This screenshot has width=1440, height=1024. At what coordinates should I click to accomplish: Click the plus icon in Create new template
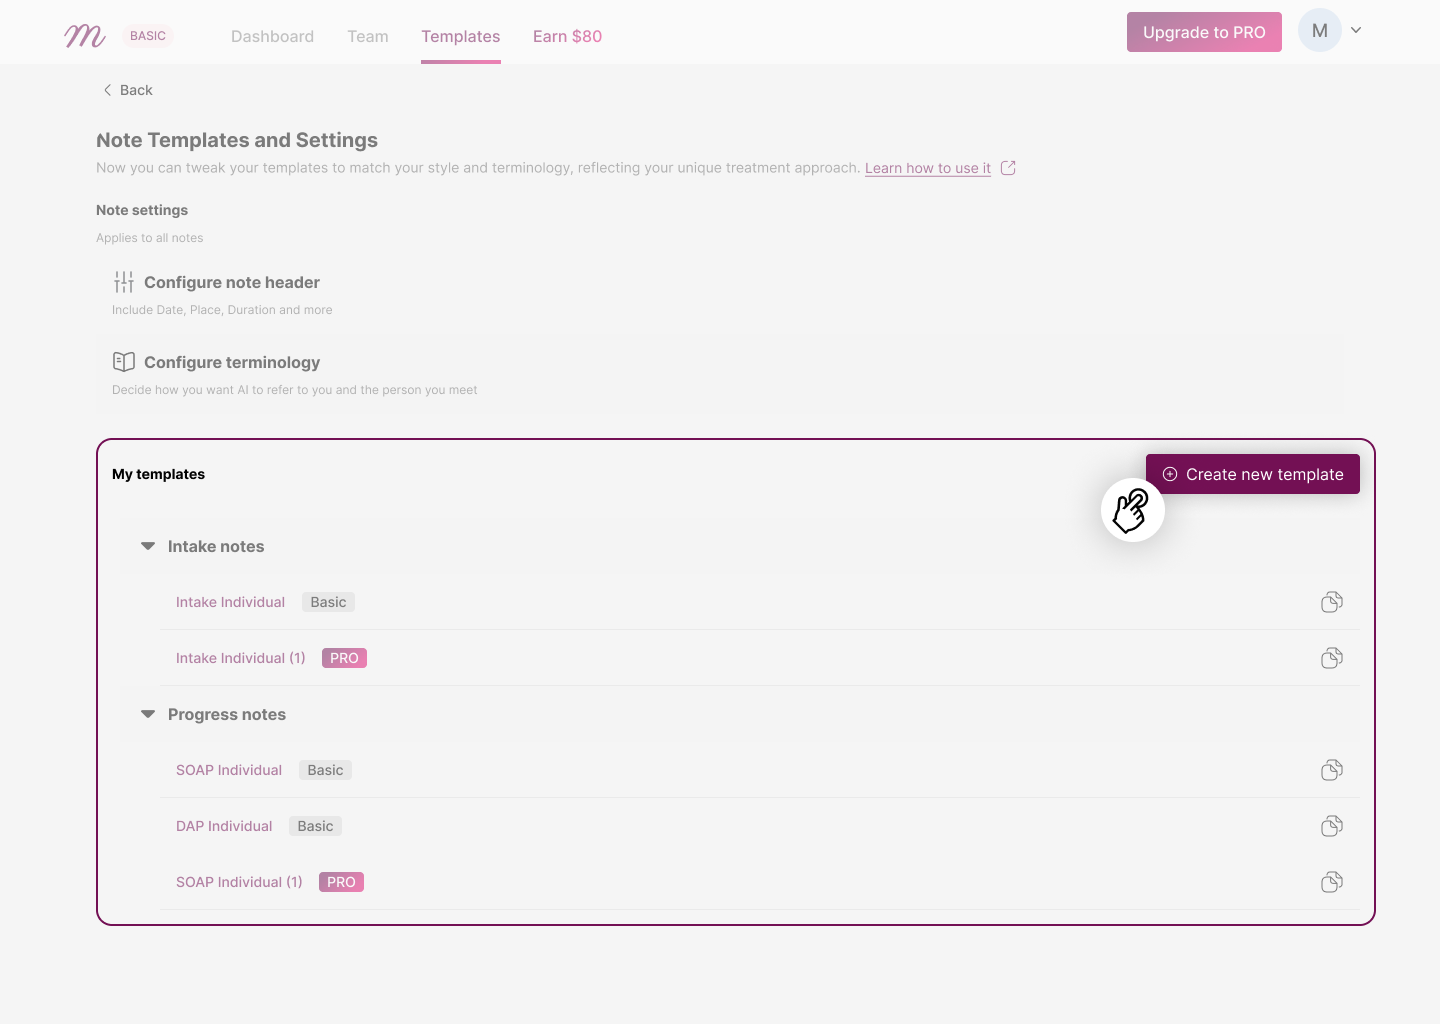click(1170, 474)
